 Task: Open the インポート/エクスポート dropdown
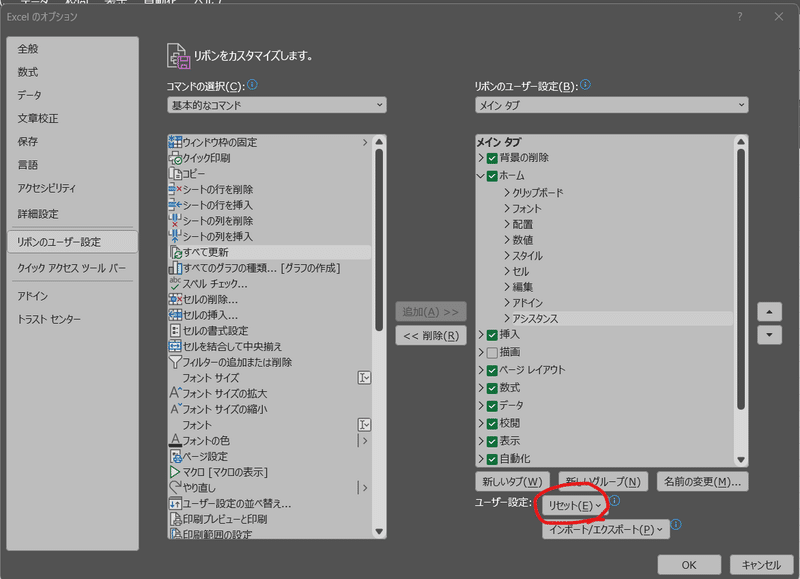pyautogui.click(x=606, y=530)
